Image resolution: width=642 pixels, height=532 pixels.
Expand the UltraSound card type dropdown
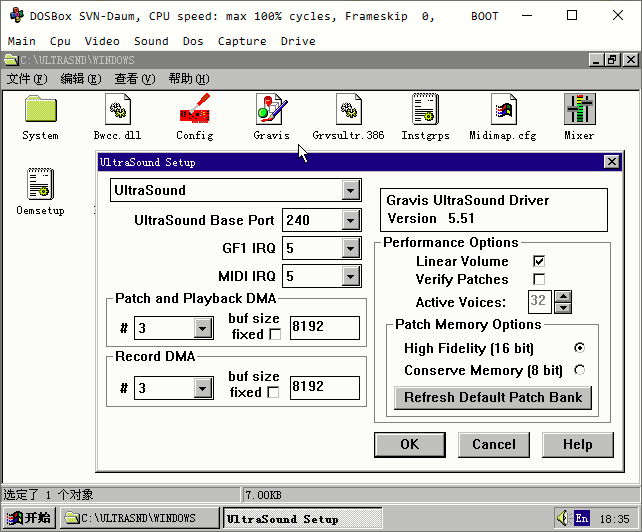click(350, 190)
